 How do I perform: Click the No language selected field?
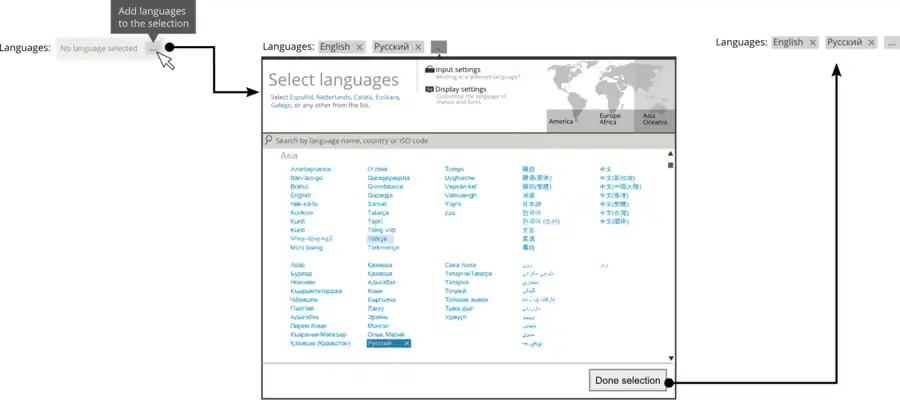coord(98,48)
